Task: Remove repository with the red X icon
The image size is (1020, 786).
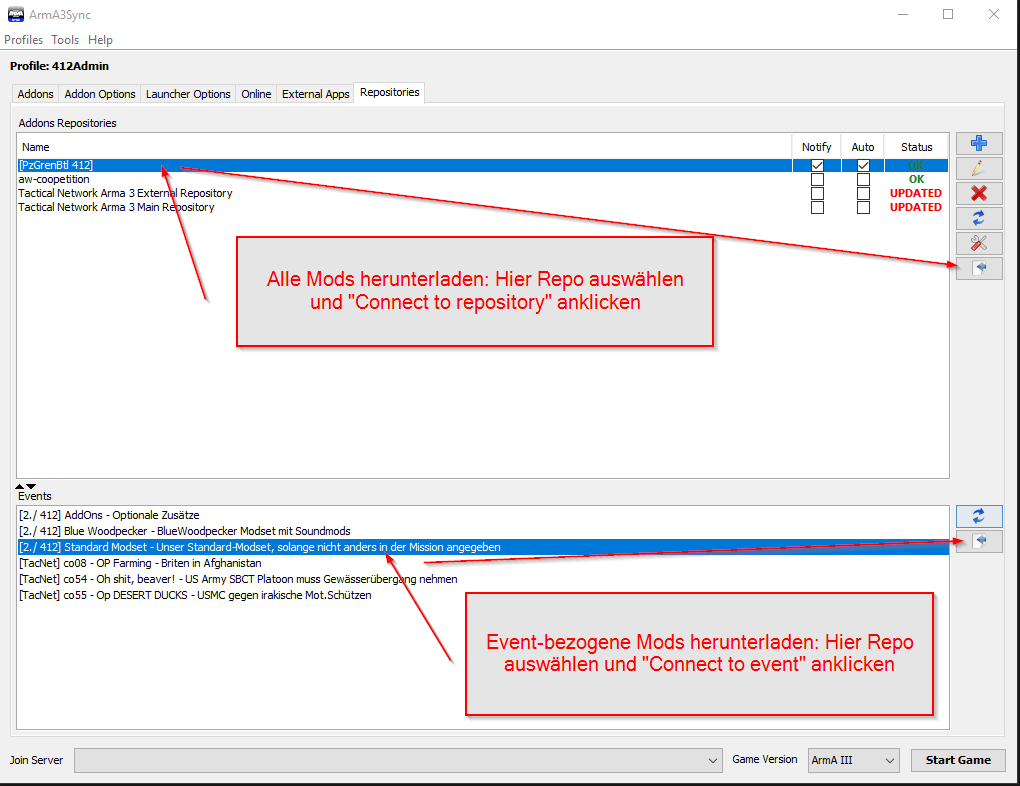Action: tap(978, 193)
